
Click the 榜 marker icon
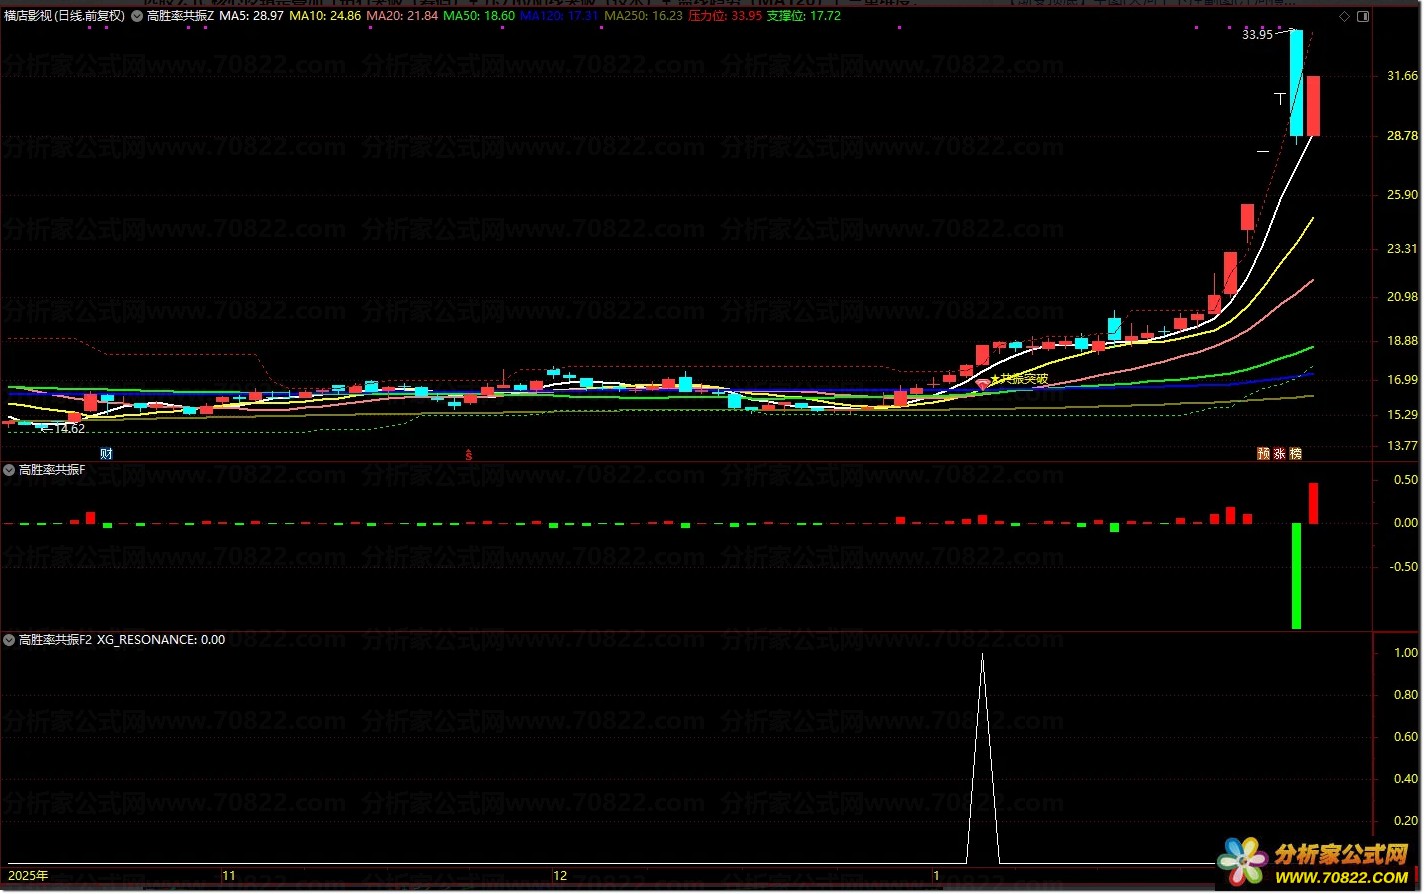(1296, 454)
